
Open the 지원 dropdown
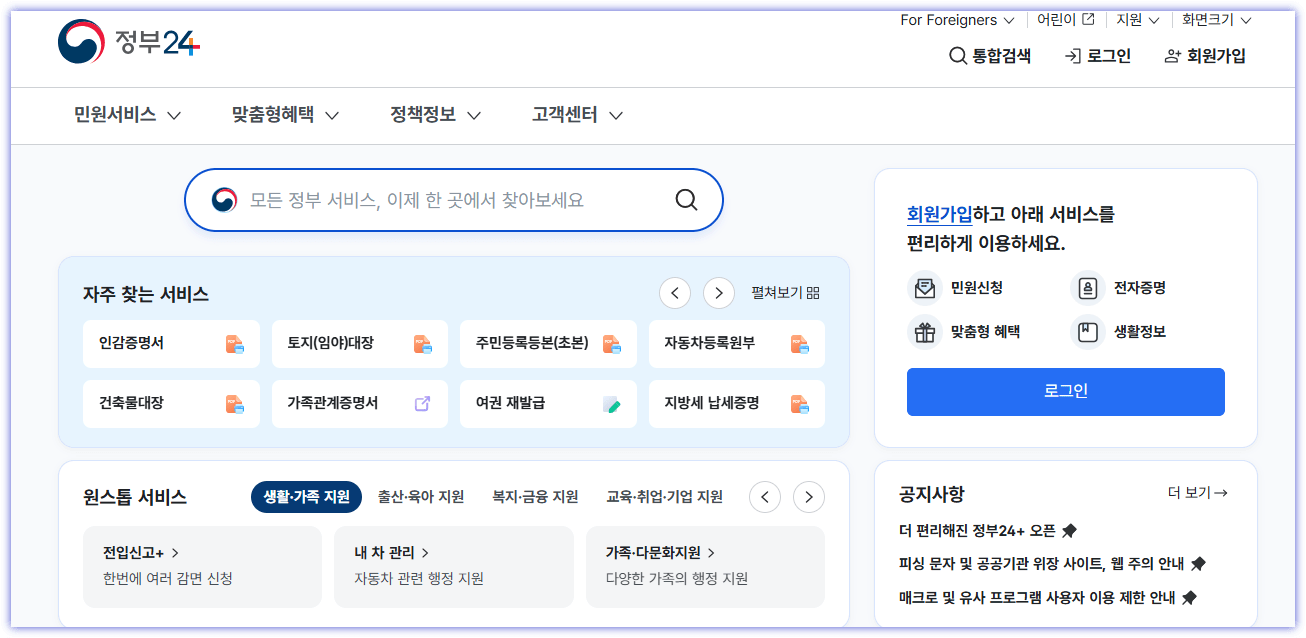click(1138, 20)
